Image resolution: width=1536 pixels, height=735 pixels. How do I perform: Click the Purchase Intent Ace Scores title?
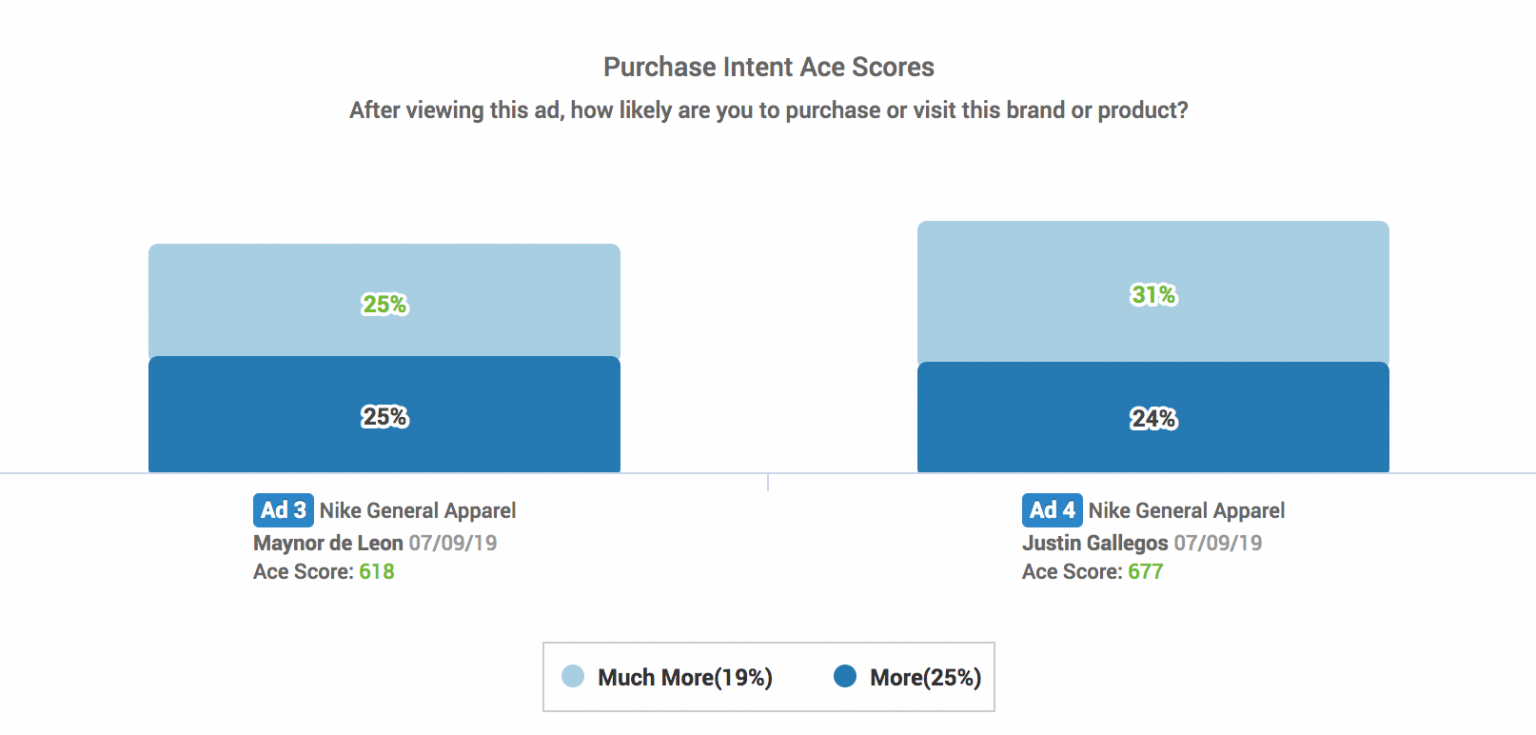(x=768, y=68)
